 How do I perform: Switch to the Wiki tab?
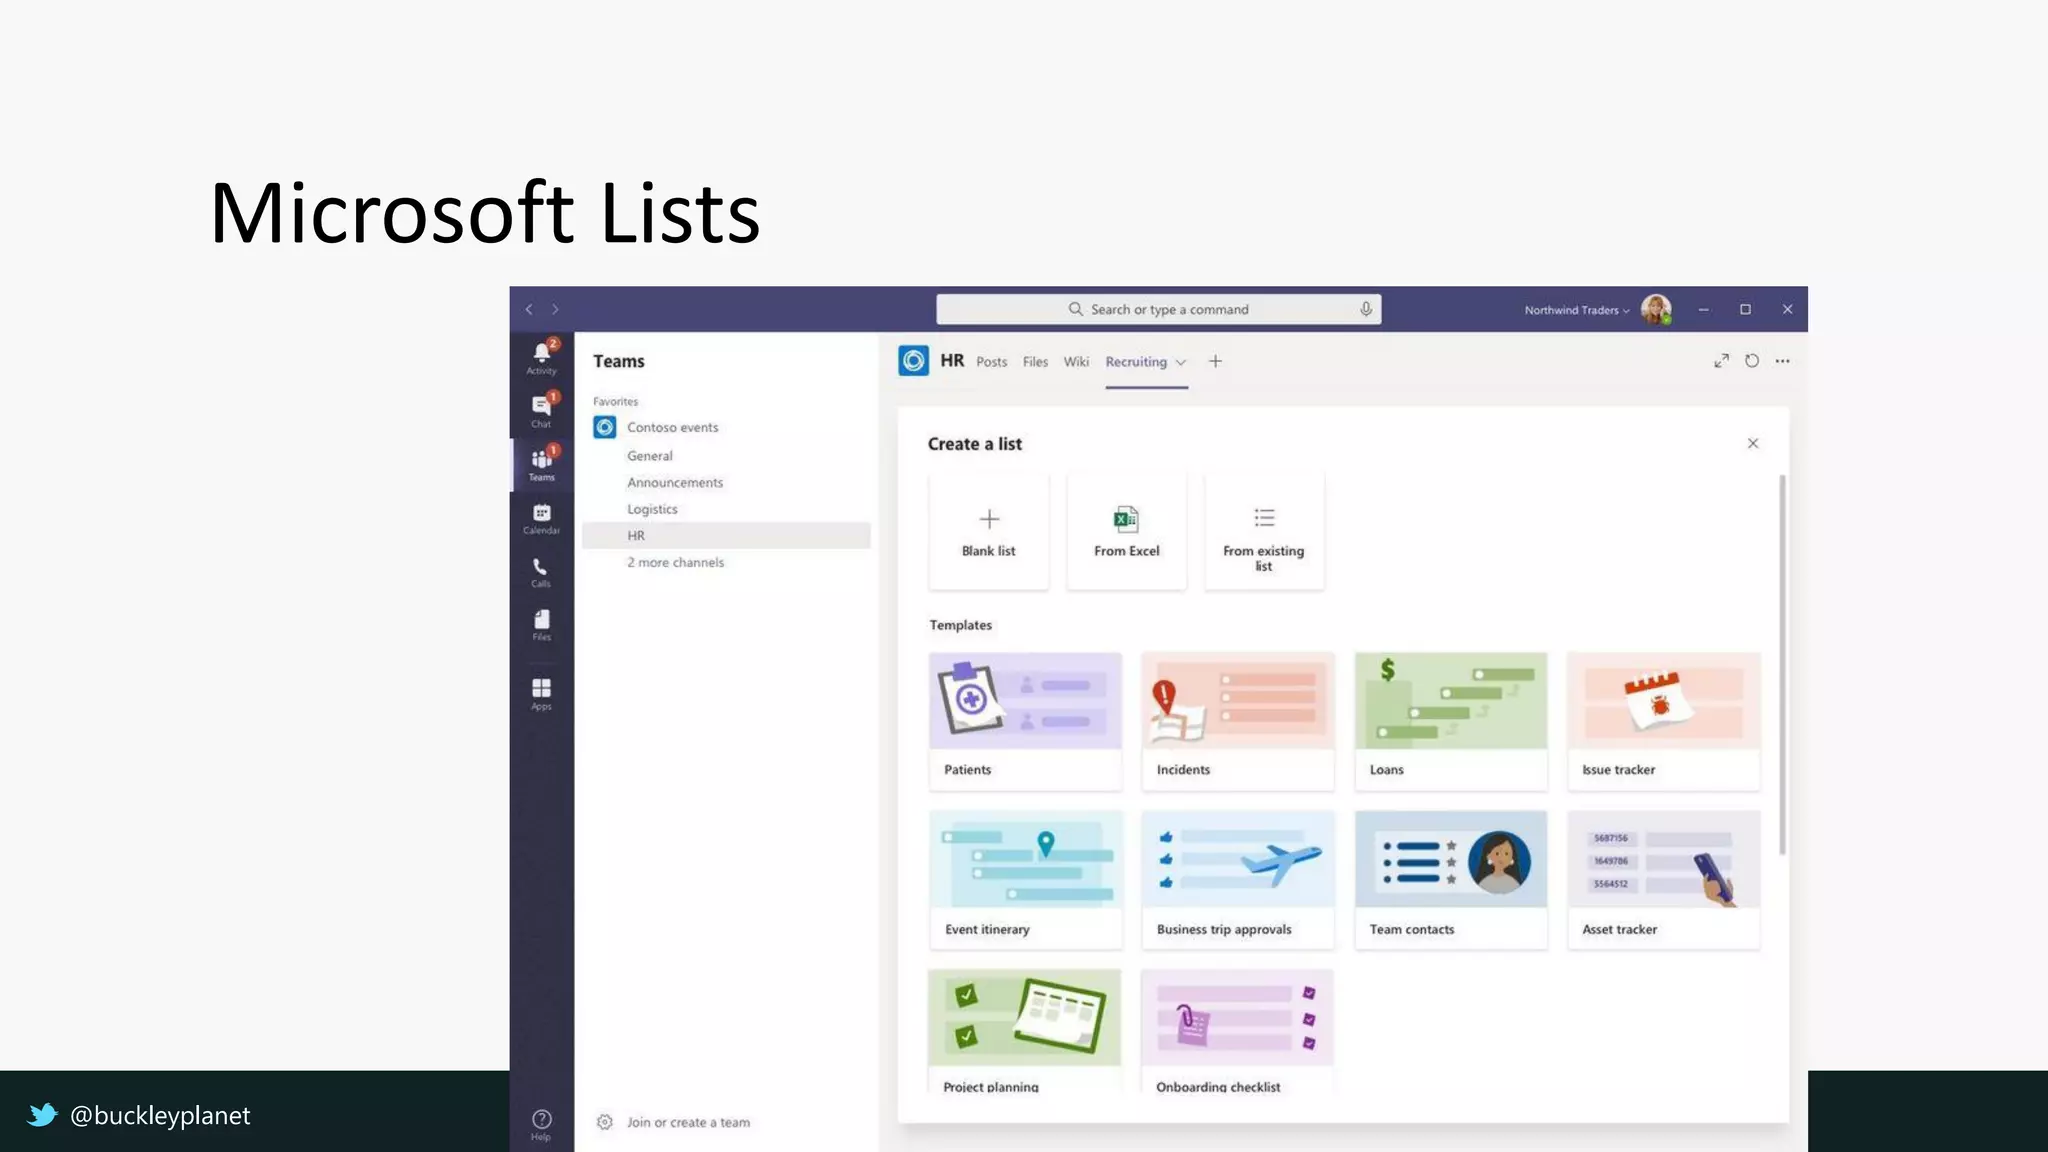[1076, 362]
